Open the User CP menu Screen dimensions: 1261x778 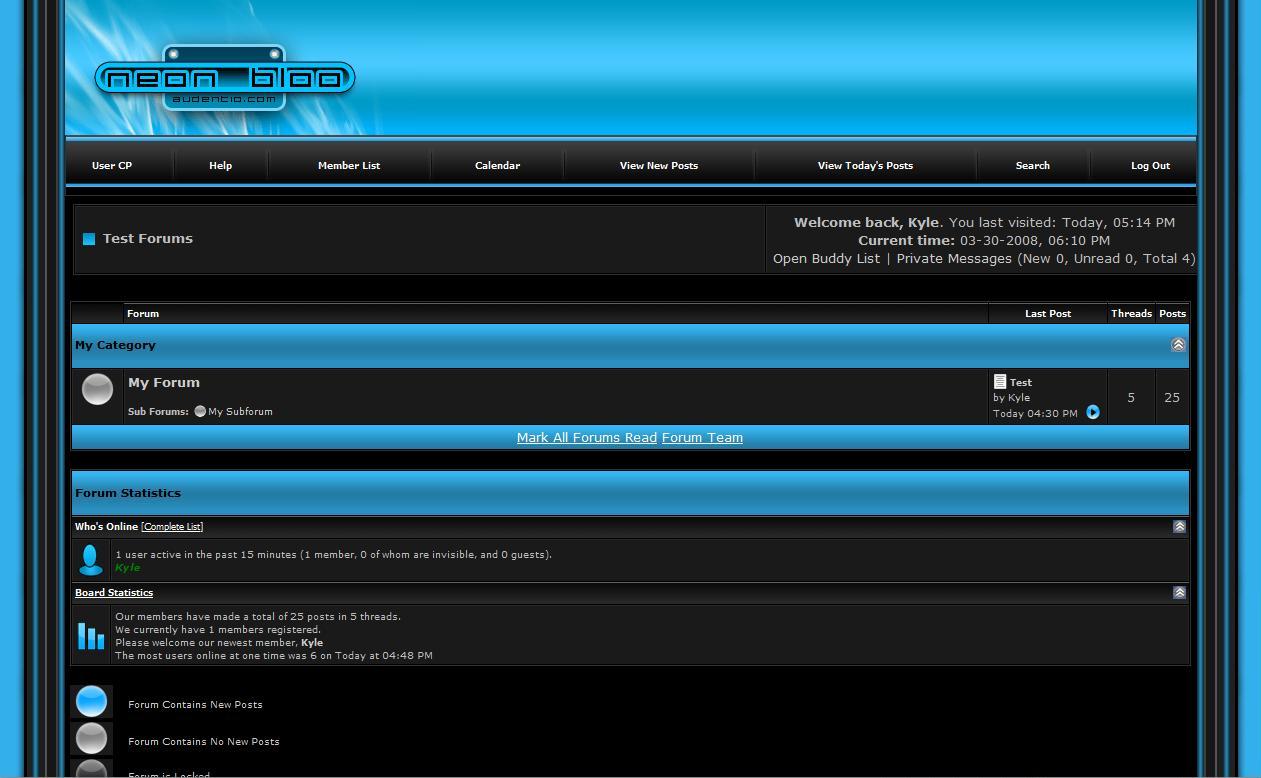point(112,166)
